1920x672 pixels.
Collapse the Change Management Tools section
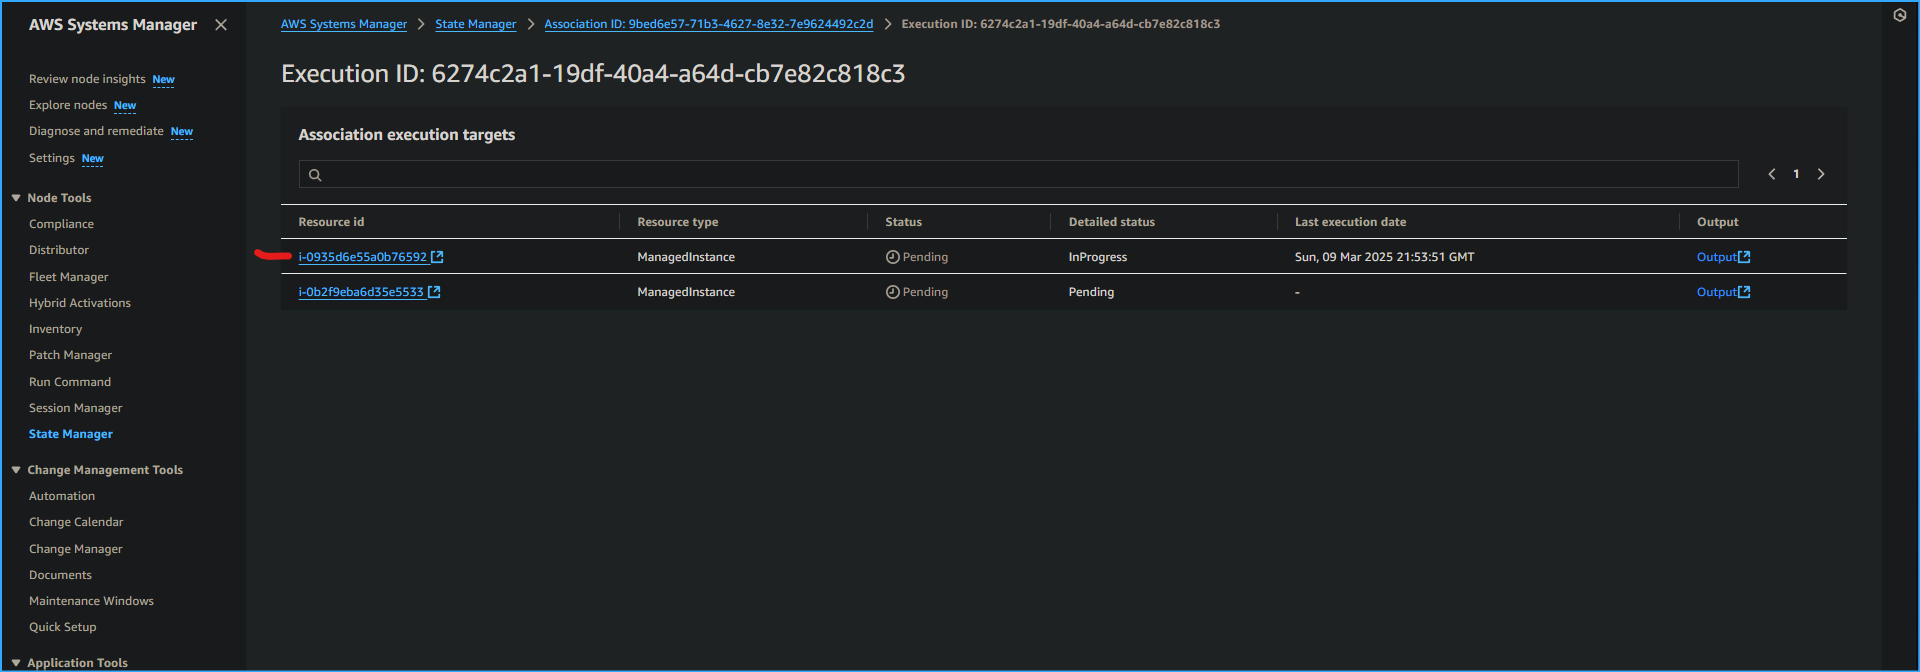16,470
